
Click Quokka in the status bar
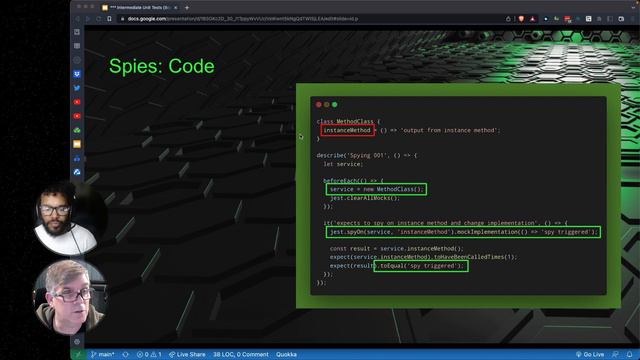286,354
